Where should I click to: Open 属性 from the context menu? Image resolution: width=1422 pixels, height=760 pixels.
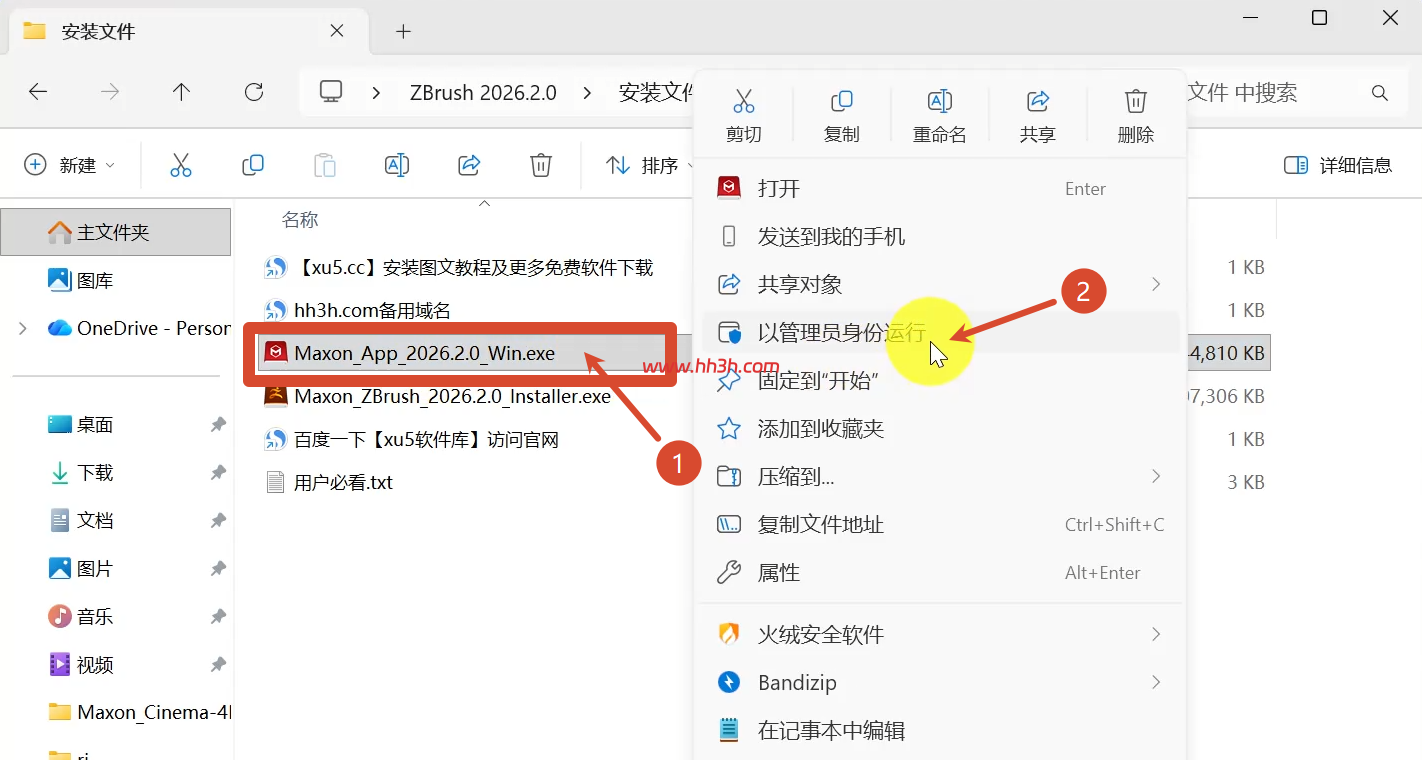(x=940, y=573)
